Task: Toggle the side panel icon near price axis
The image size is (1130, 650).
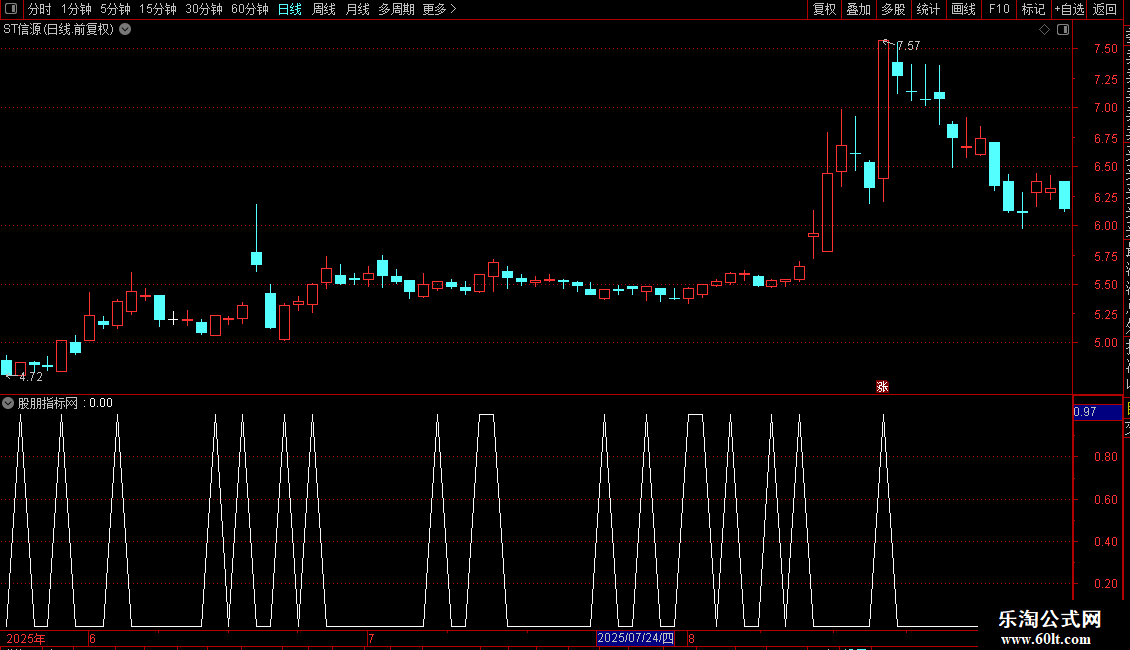Action: pos(1063,30)
